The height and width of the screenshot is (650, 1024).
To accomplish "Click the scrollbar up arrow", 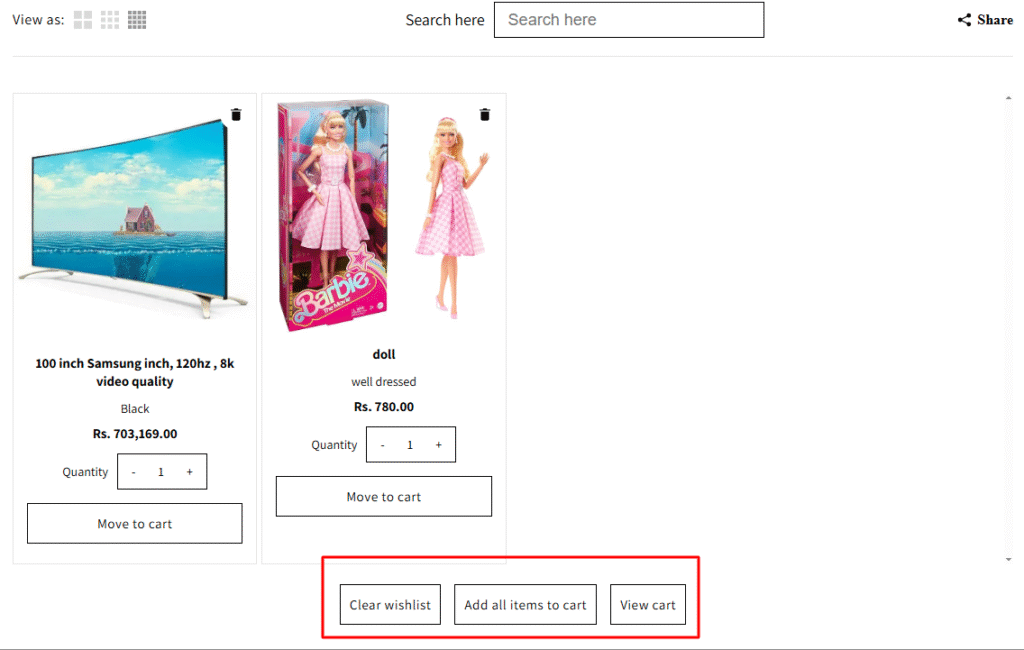I will [x=1009, y=98].
